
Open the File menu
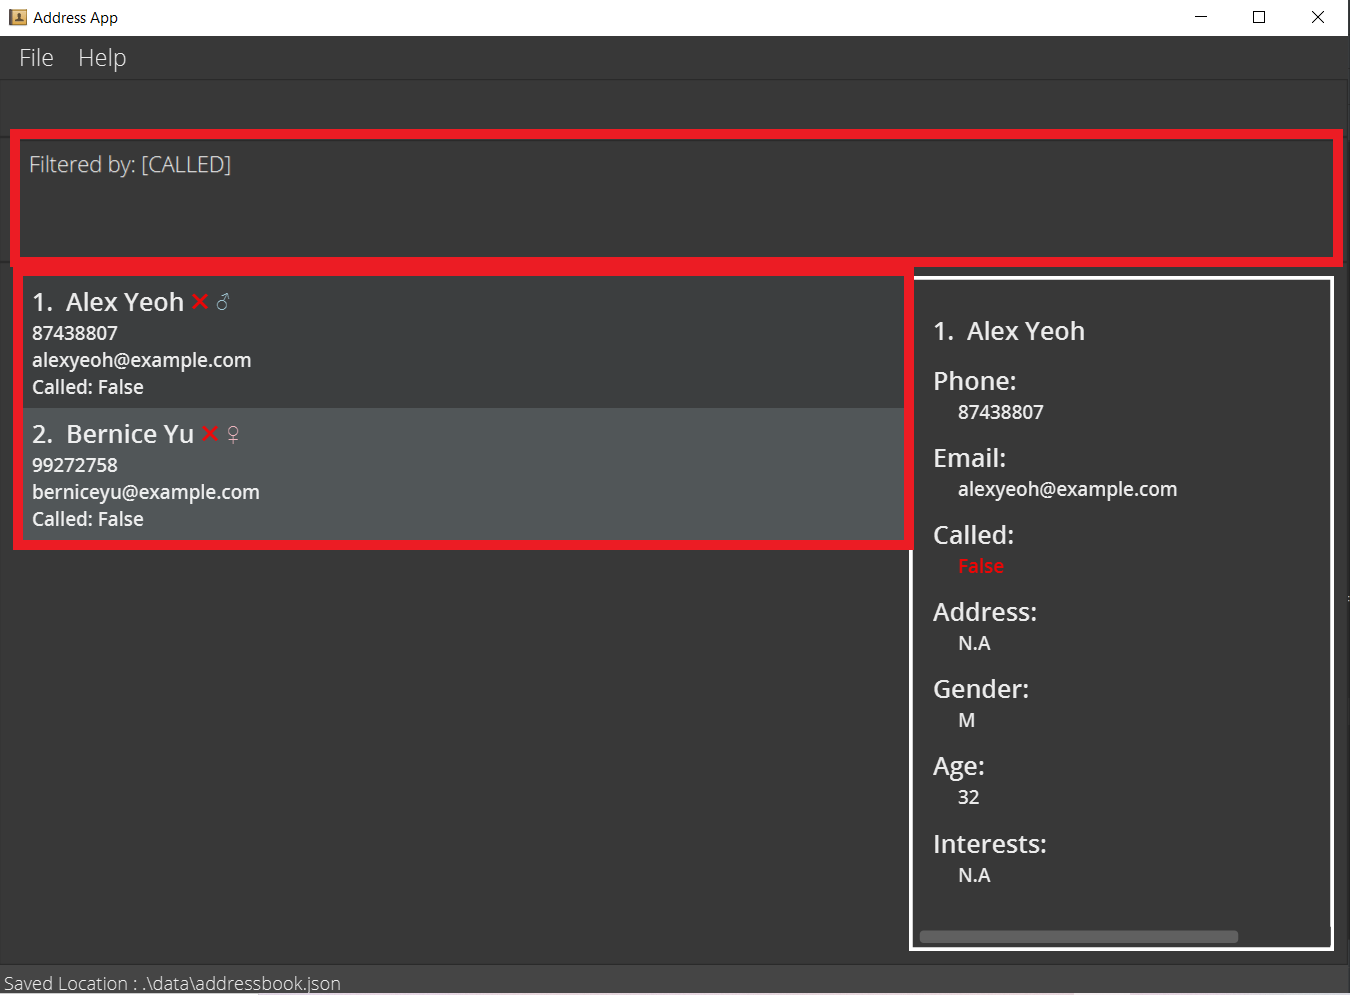36,58
